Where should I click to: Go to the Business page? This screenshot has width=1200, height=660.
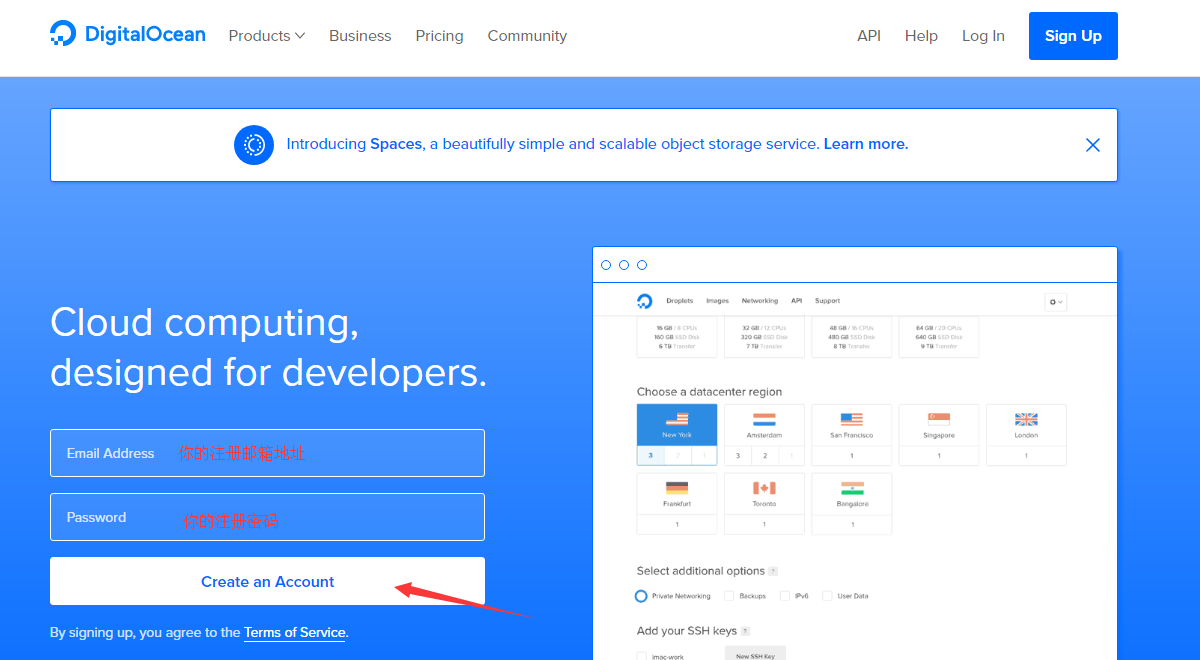pyautogui.click(x=360, y=36)
